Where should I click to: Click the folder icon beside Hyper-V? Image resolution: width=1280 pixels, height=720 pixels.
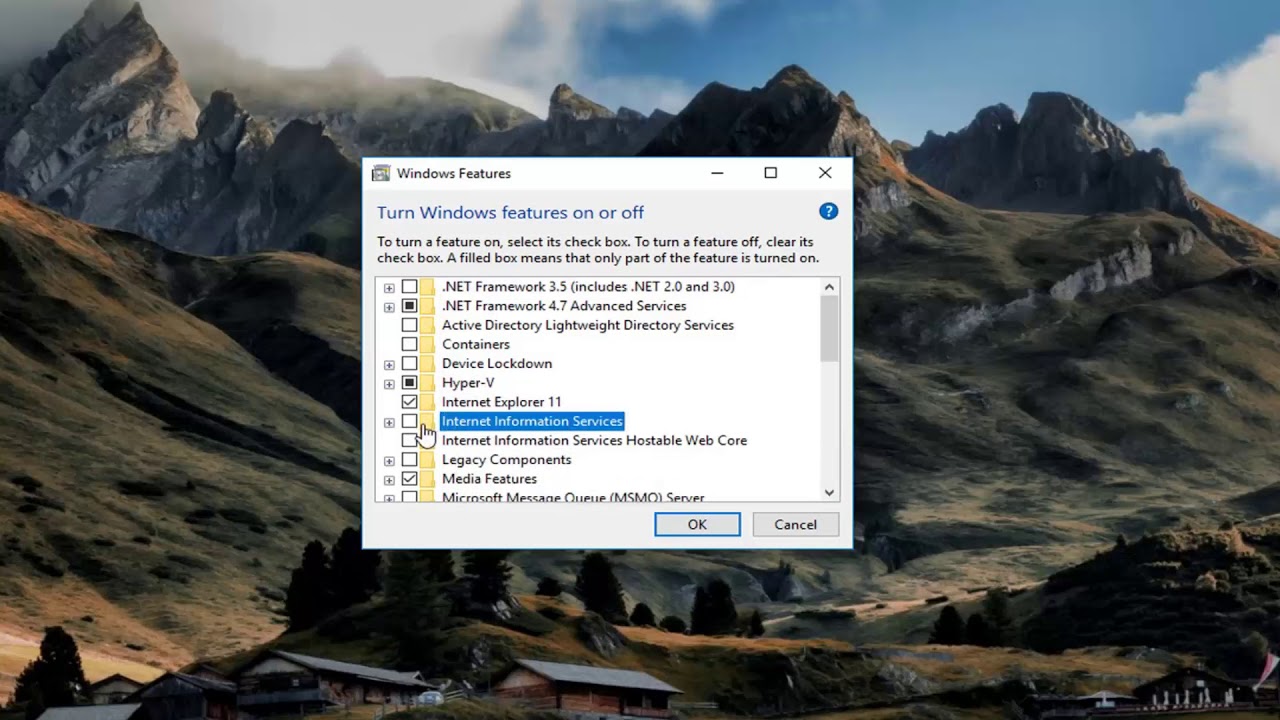pos(428,383)
